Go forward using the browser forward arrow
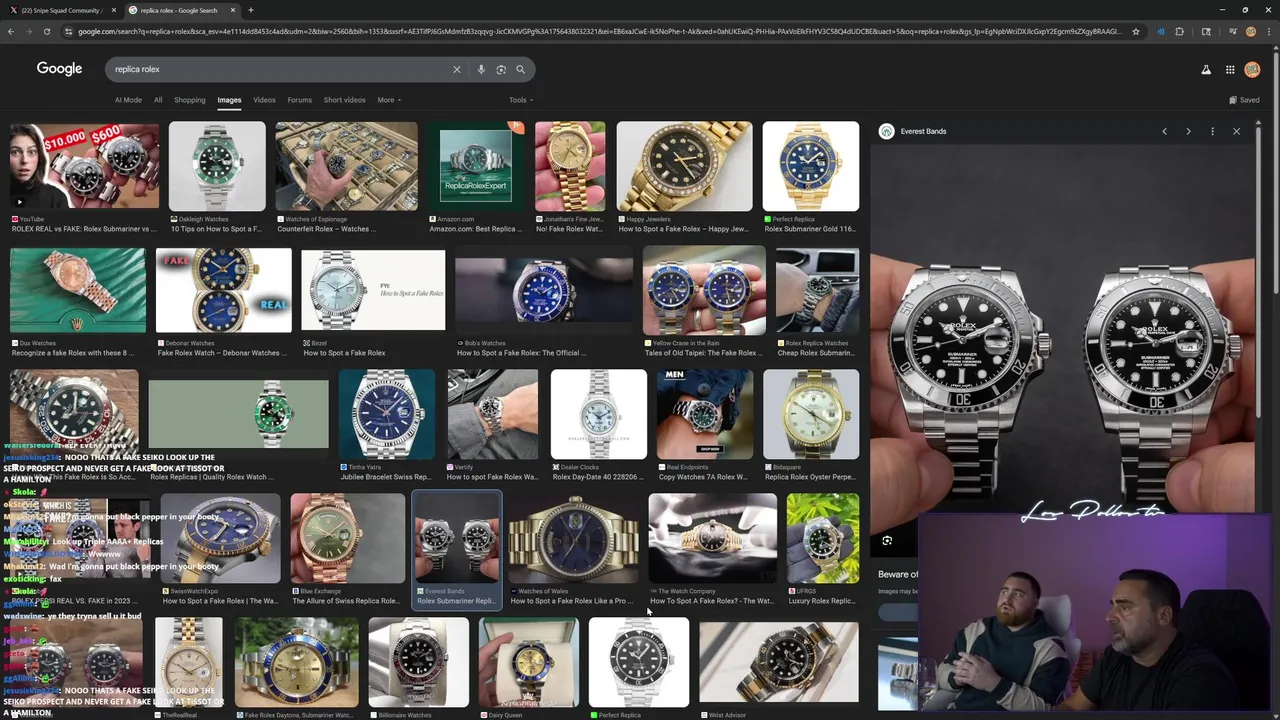The width and height of the screenshot is (1280, 720). click(x=28, y=31)
